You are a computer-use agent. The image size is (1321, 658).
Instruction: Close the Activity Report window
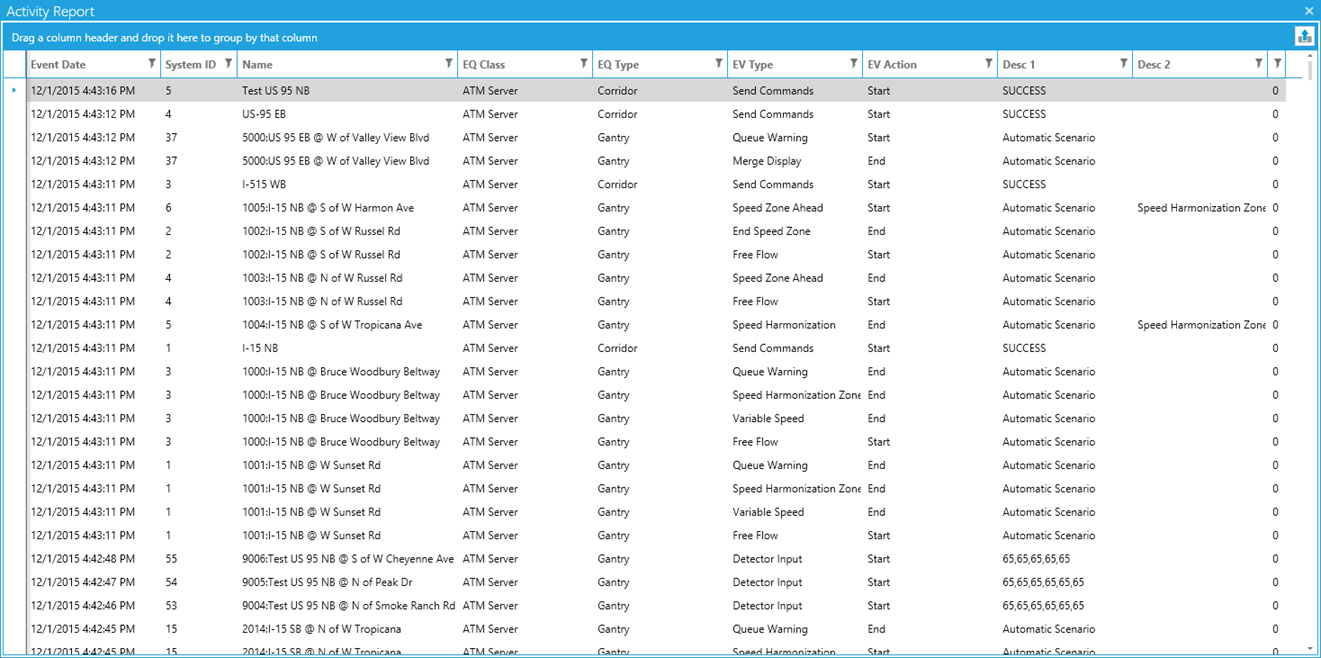(x=1309, y=11)
